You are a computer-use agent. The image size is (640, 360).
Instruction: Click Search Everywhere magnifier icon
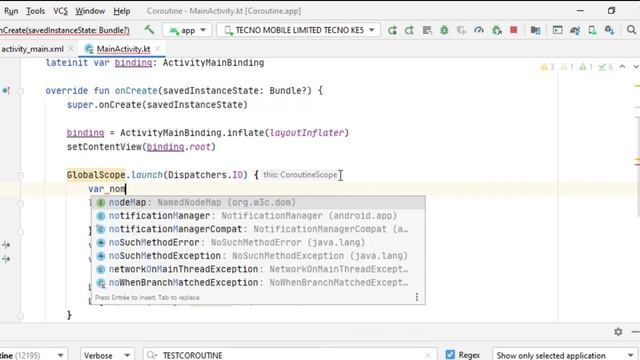(x=631, y=30)
